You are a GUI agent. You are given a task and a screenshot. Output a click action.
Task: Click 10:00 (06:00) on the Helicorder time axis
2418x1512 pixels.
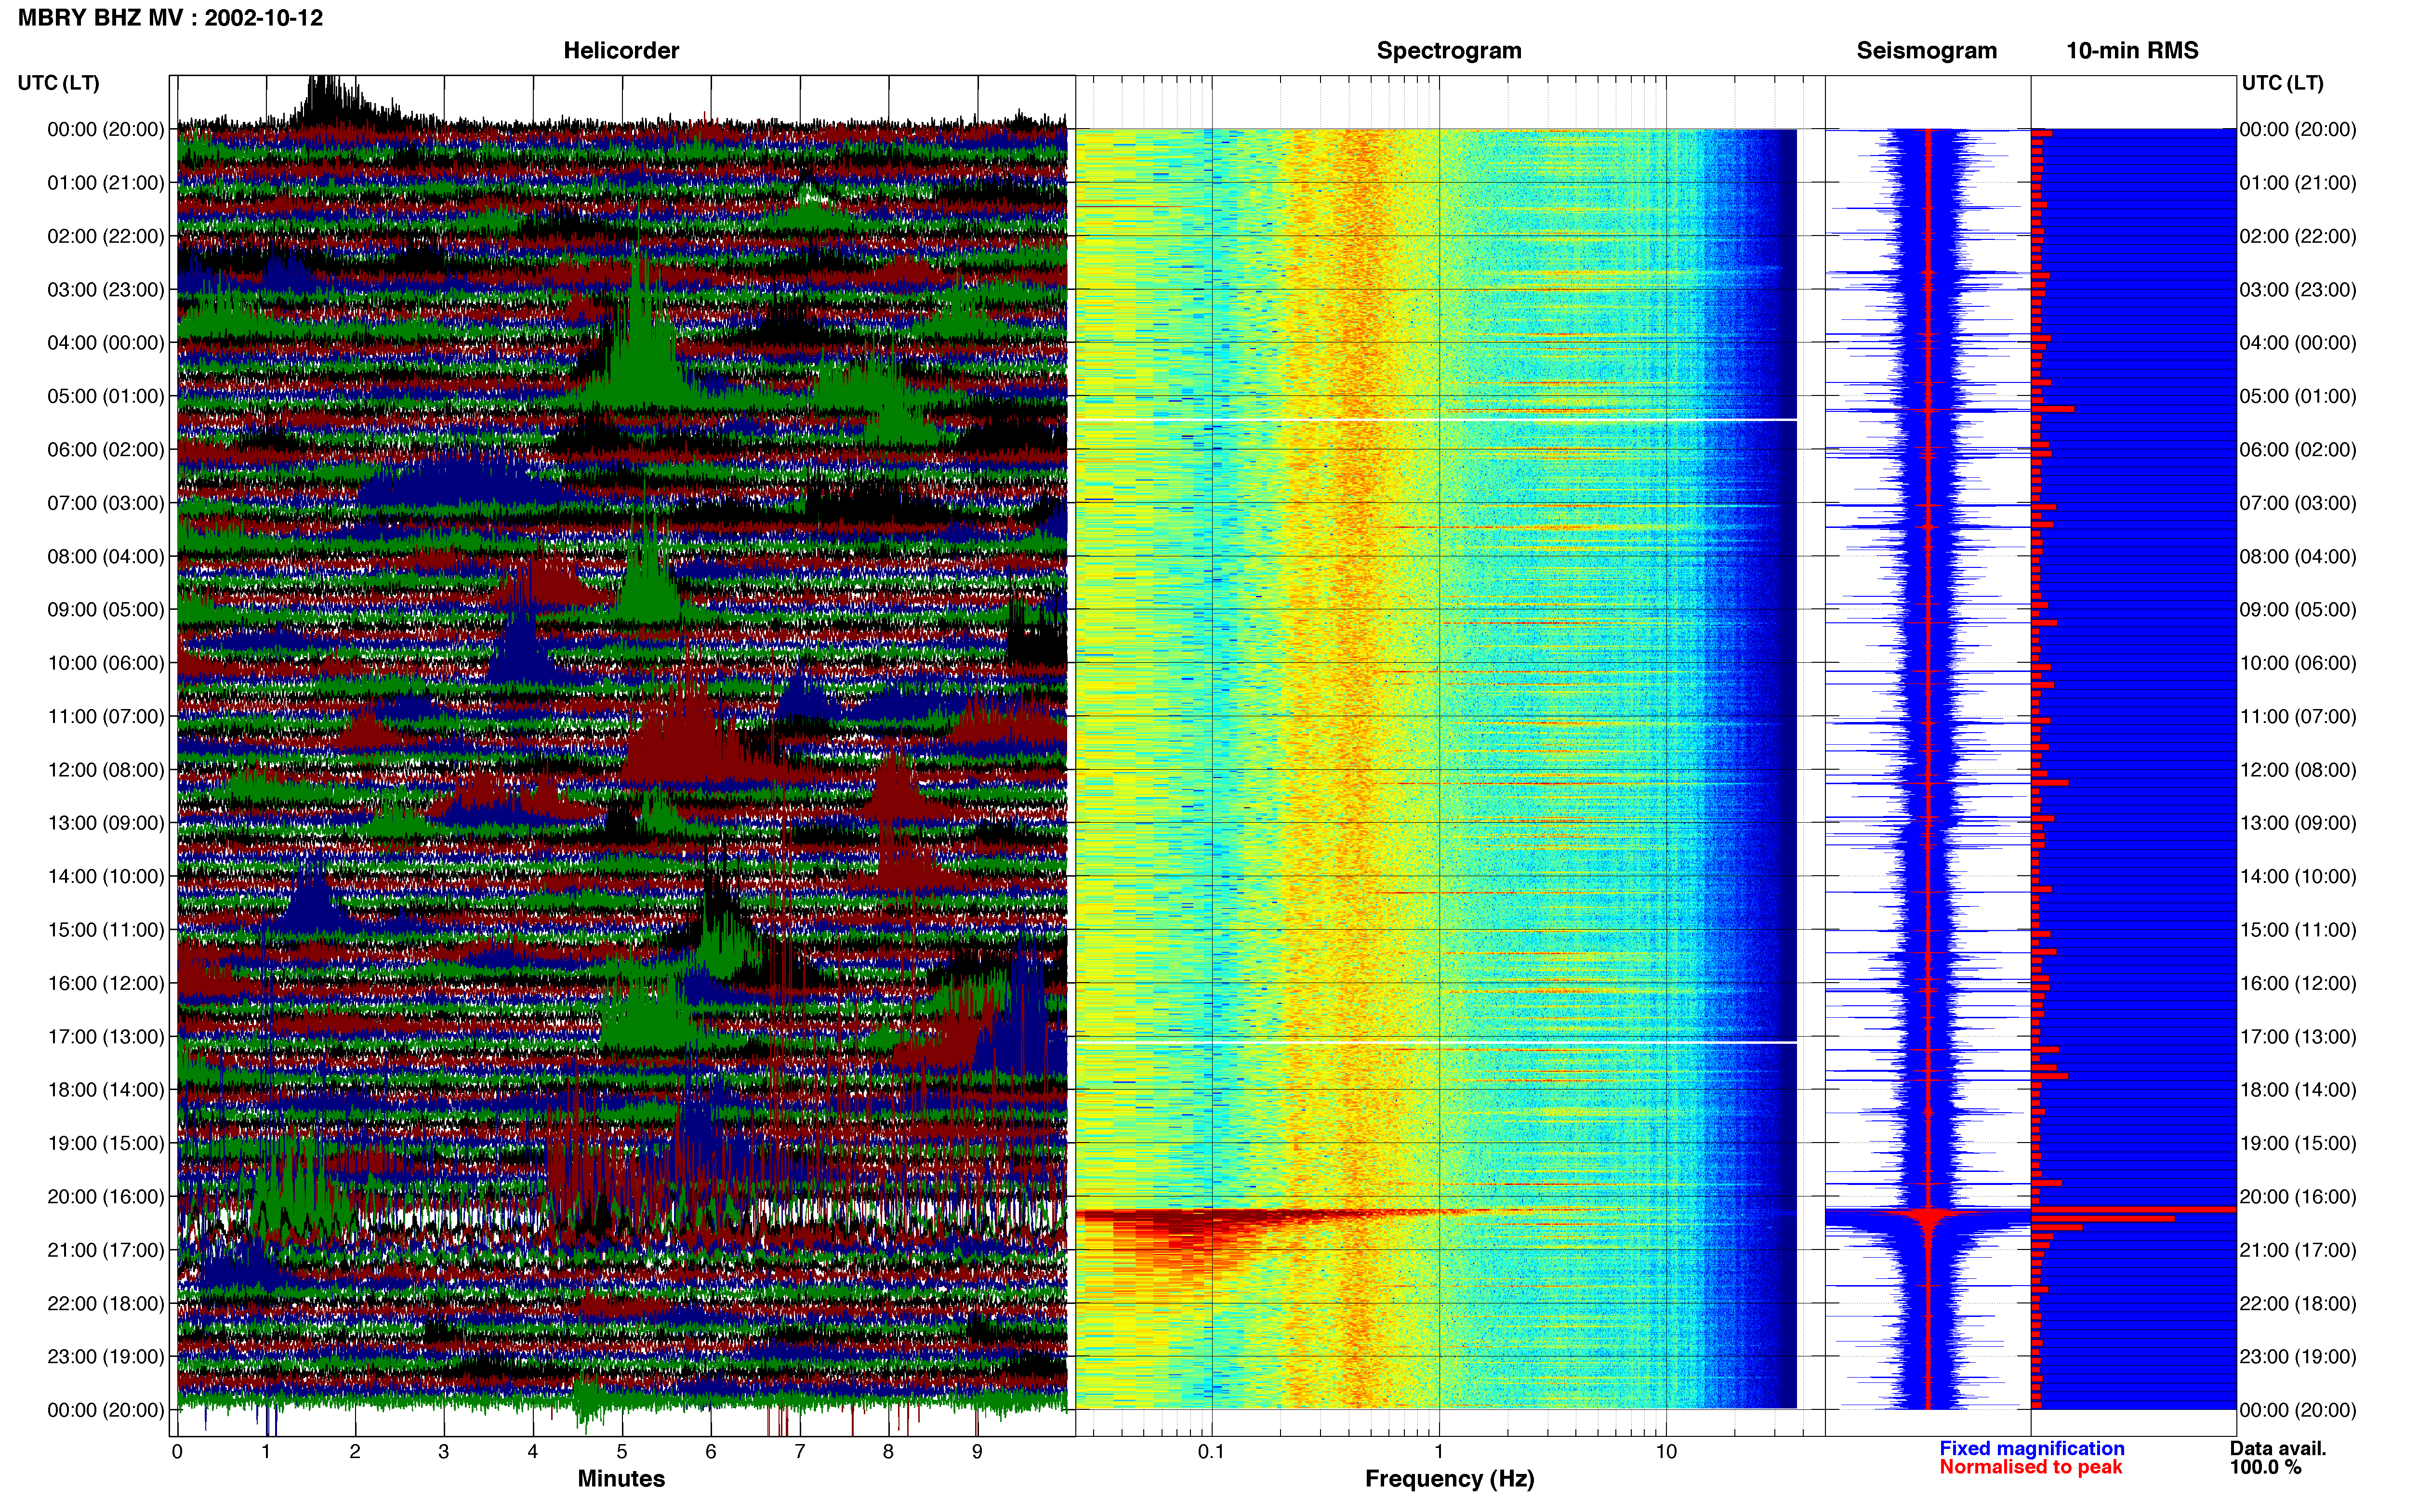click(106, 663)
